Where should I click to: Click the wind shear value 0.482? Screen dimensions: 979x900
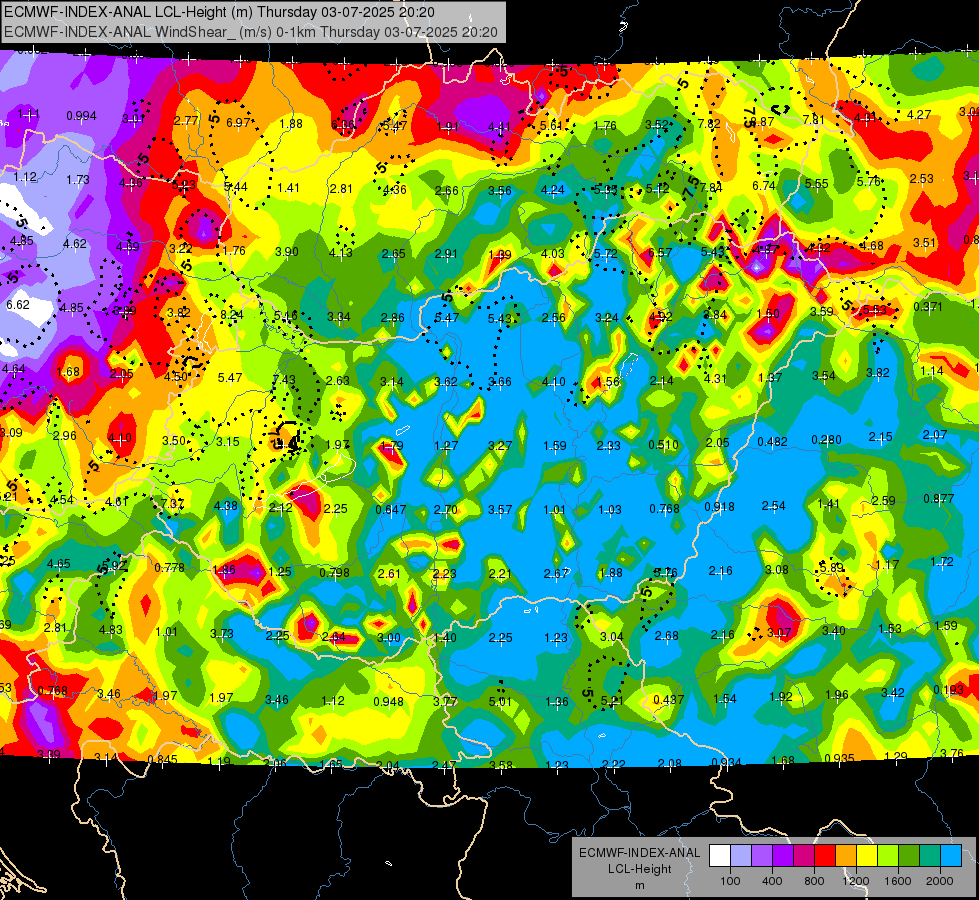pyautogui.click(x=772, y=442)
